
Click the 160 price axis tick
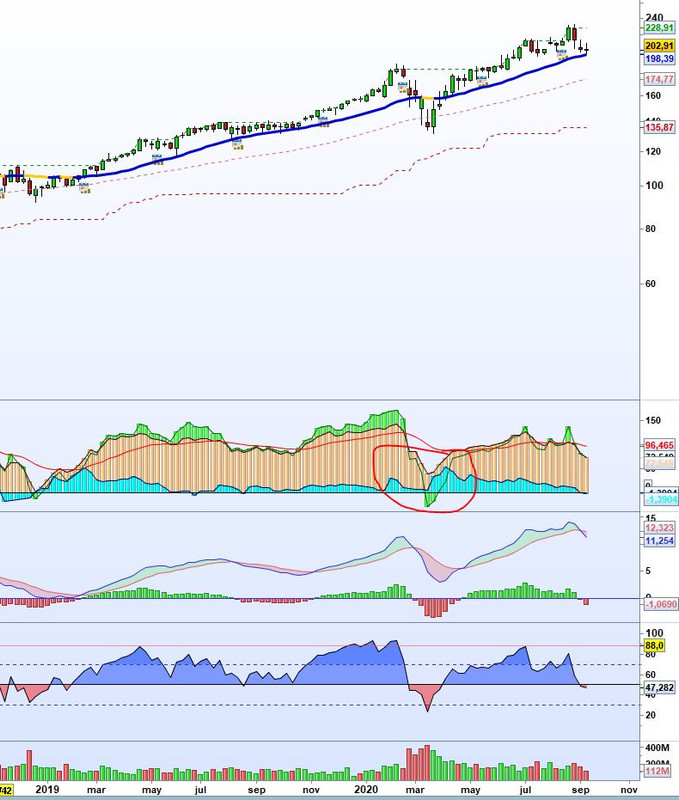[653, 95]
